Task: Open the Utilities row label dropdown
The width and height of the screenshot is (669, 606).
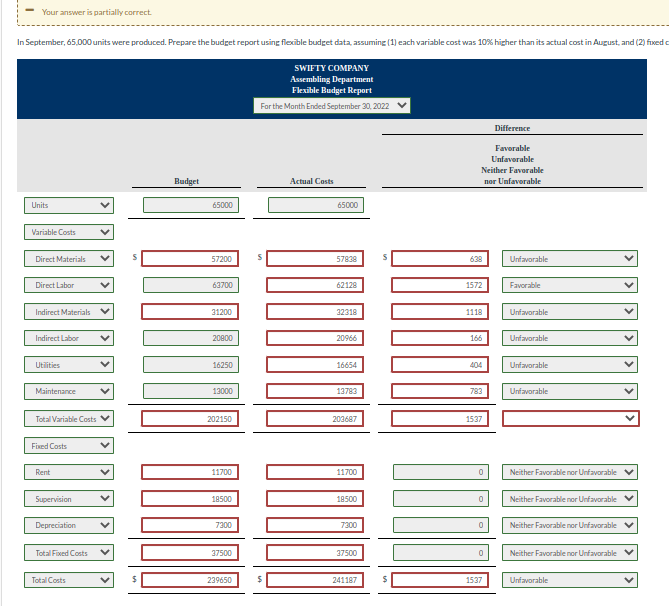Action: coord(69,365)
